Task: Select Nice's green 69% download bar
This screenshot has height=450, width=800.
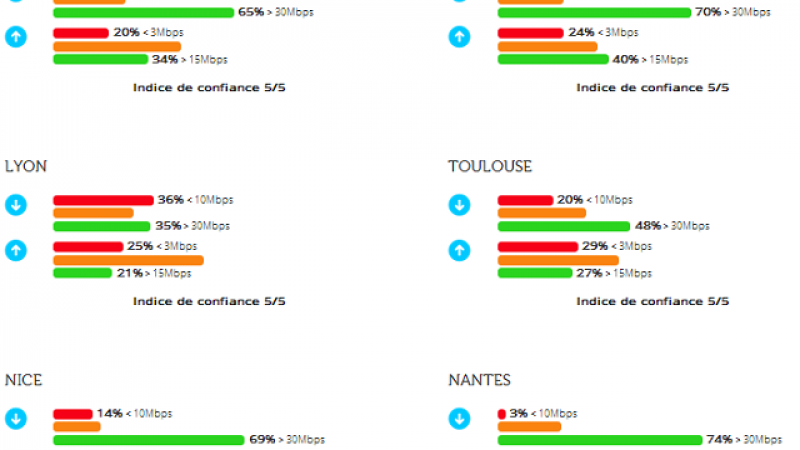Action: click(148, 440)
